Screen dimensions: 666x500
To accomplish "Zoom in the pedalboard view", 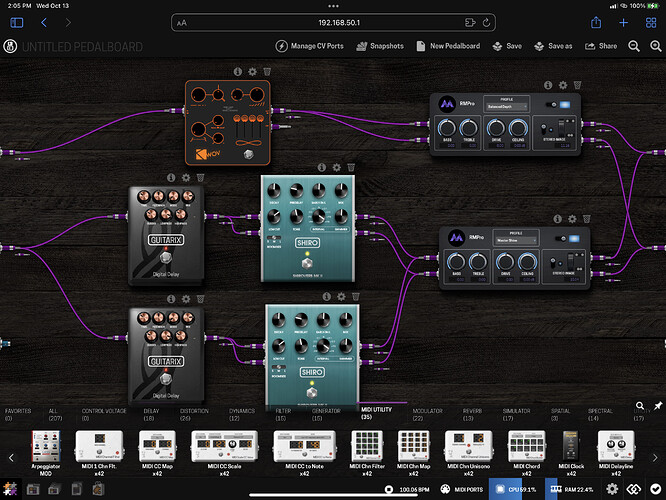I will 656,46.
